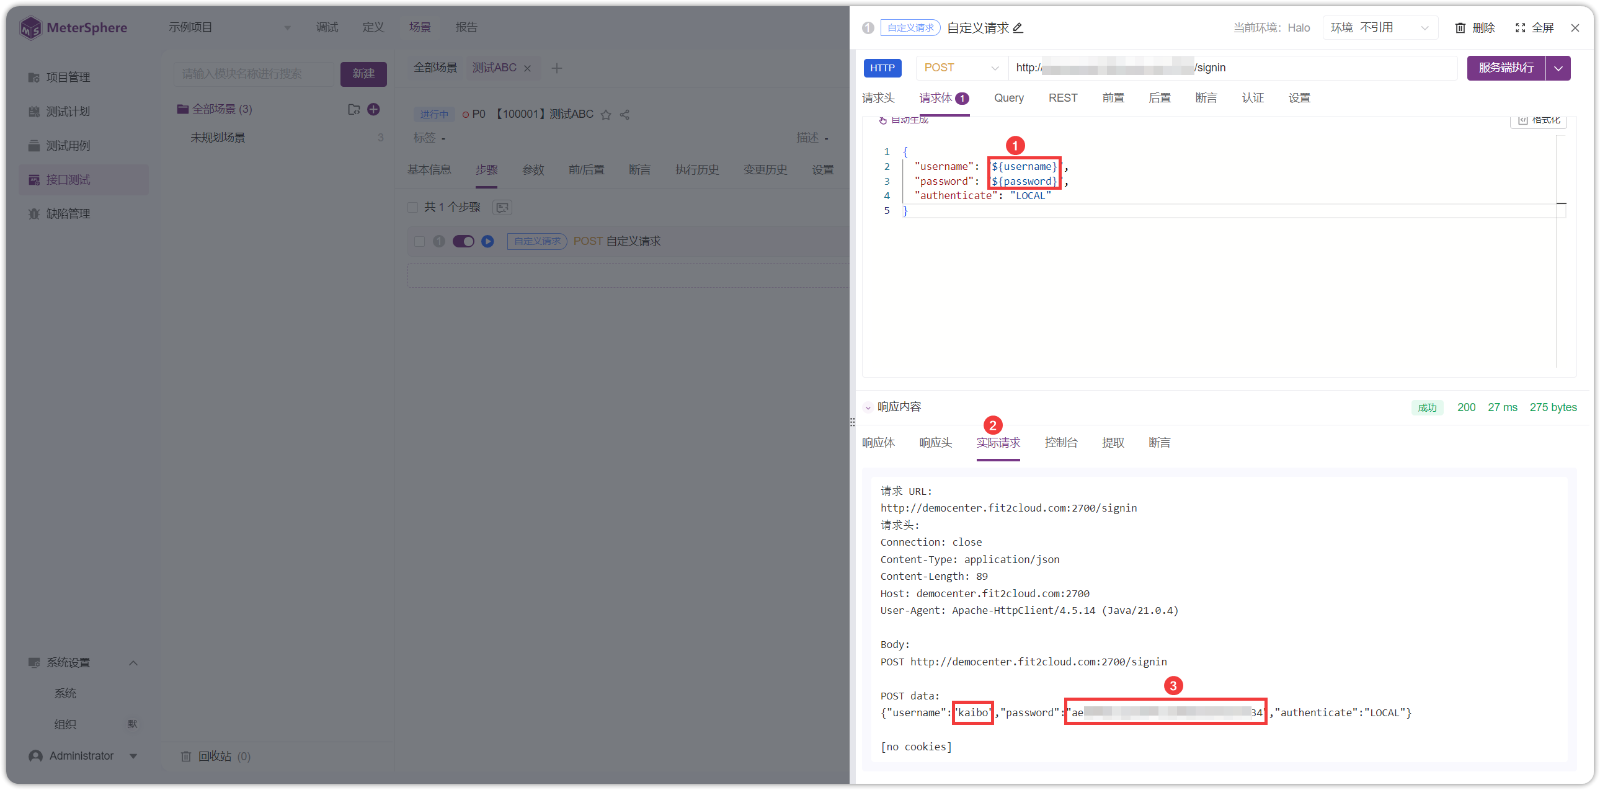Click the 回收站 recycle bin
Viewport: 1600px width, 790px height.
(216, 756)
